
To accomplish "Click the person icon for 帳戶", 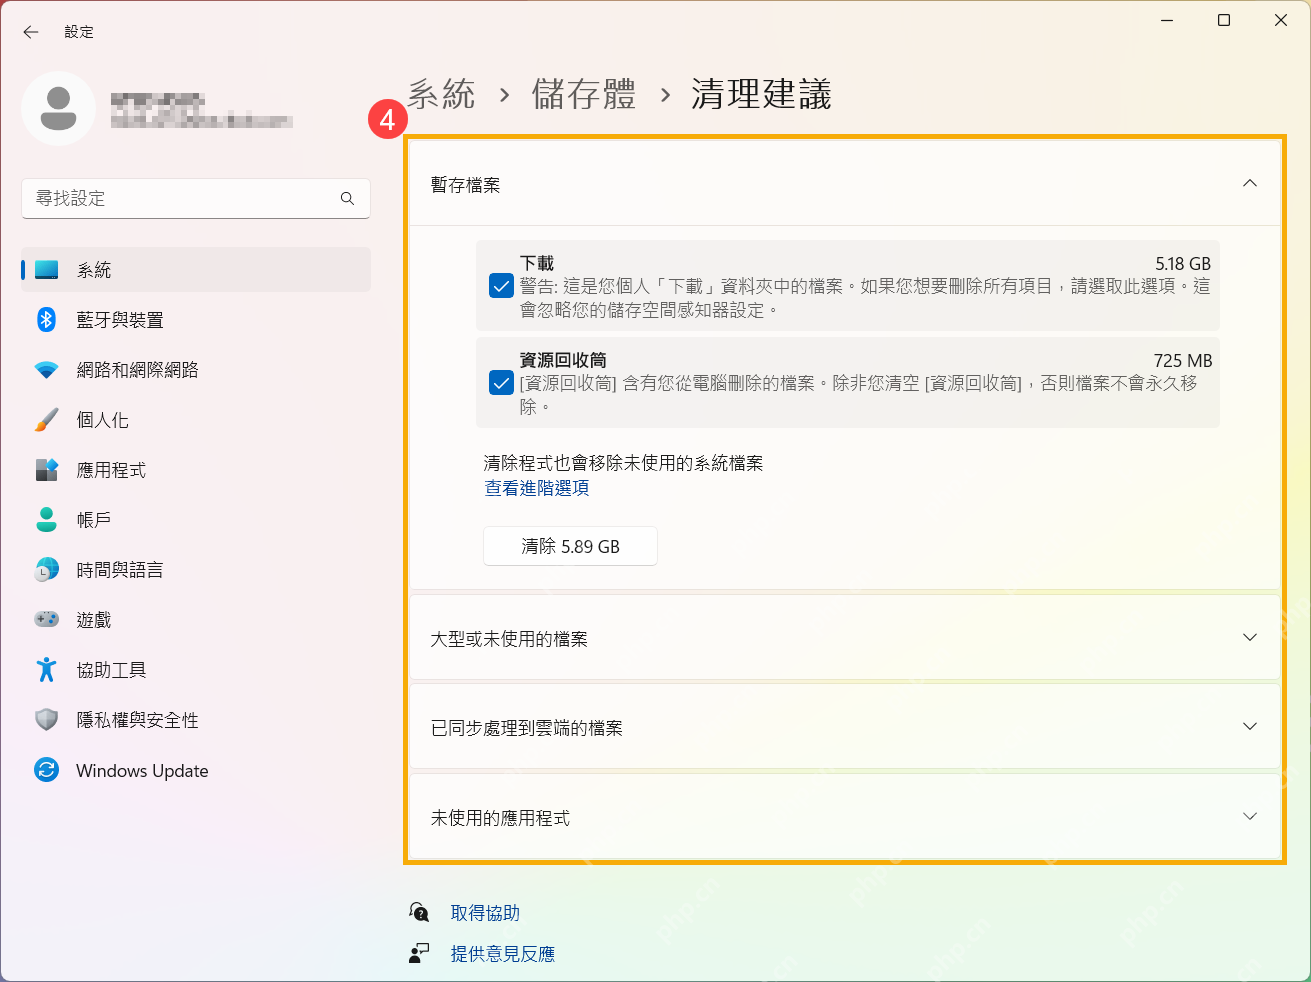I will click(x=46, y=520).
